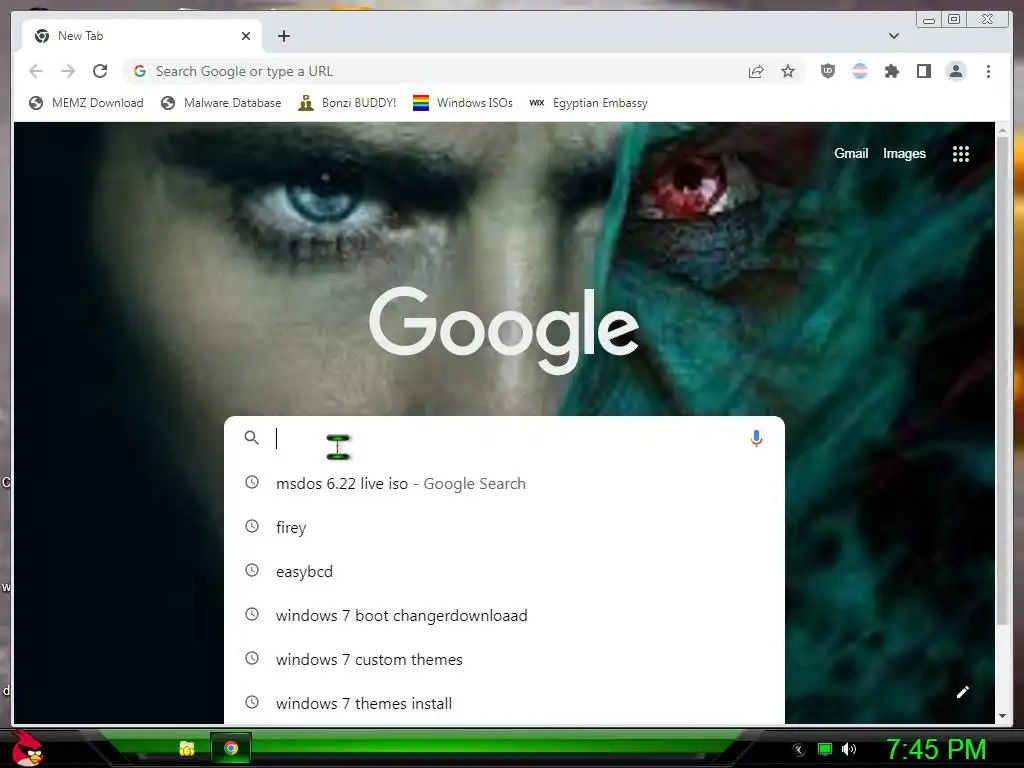This screenshot has width=1024, height=768.
Task: Select the New Tab tab
Action: click(x=142, y=36)
